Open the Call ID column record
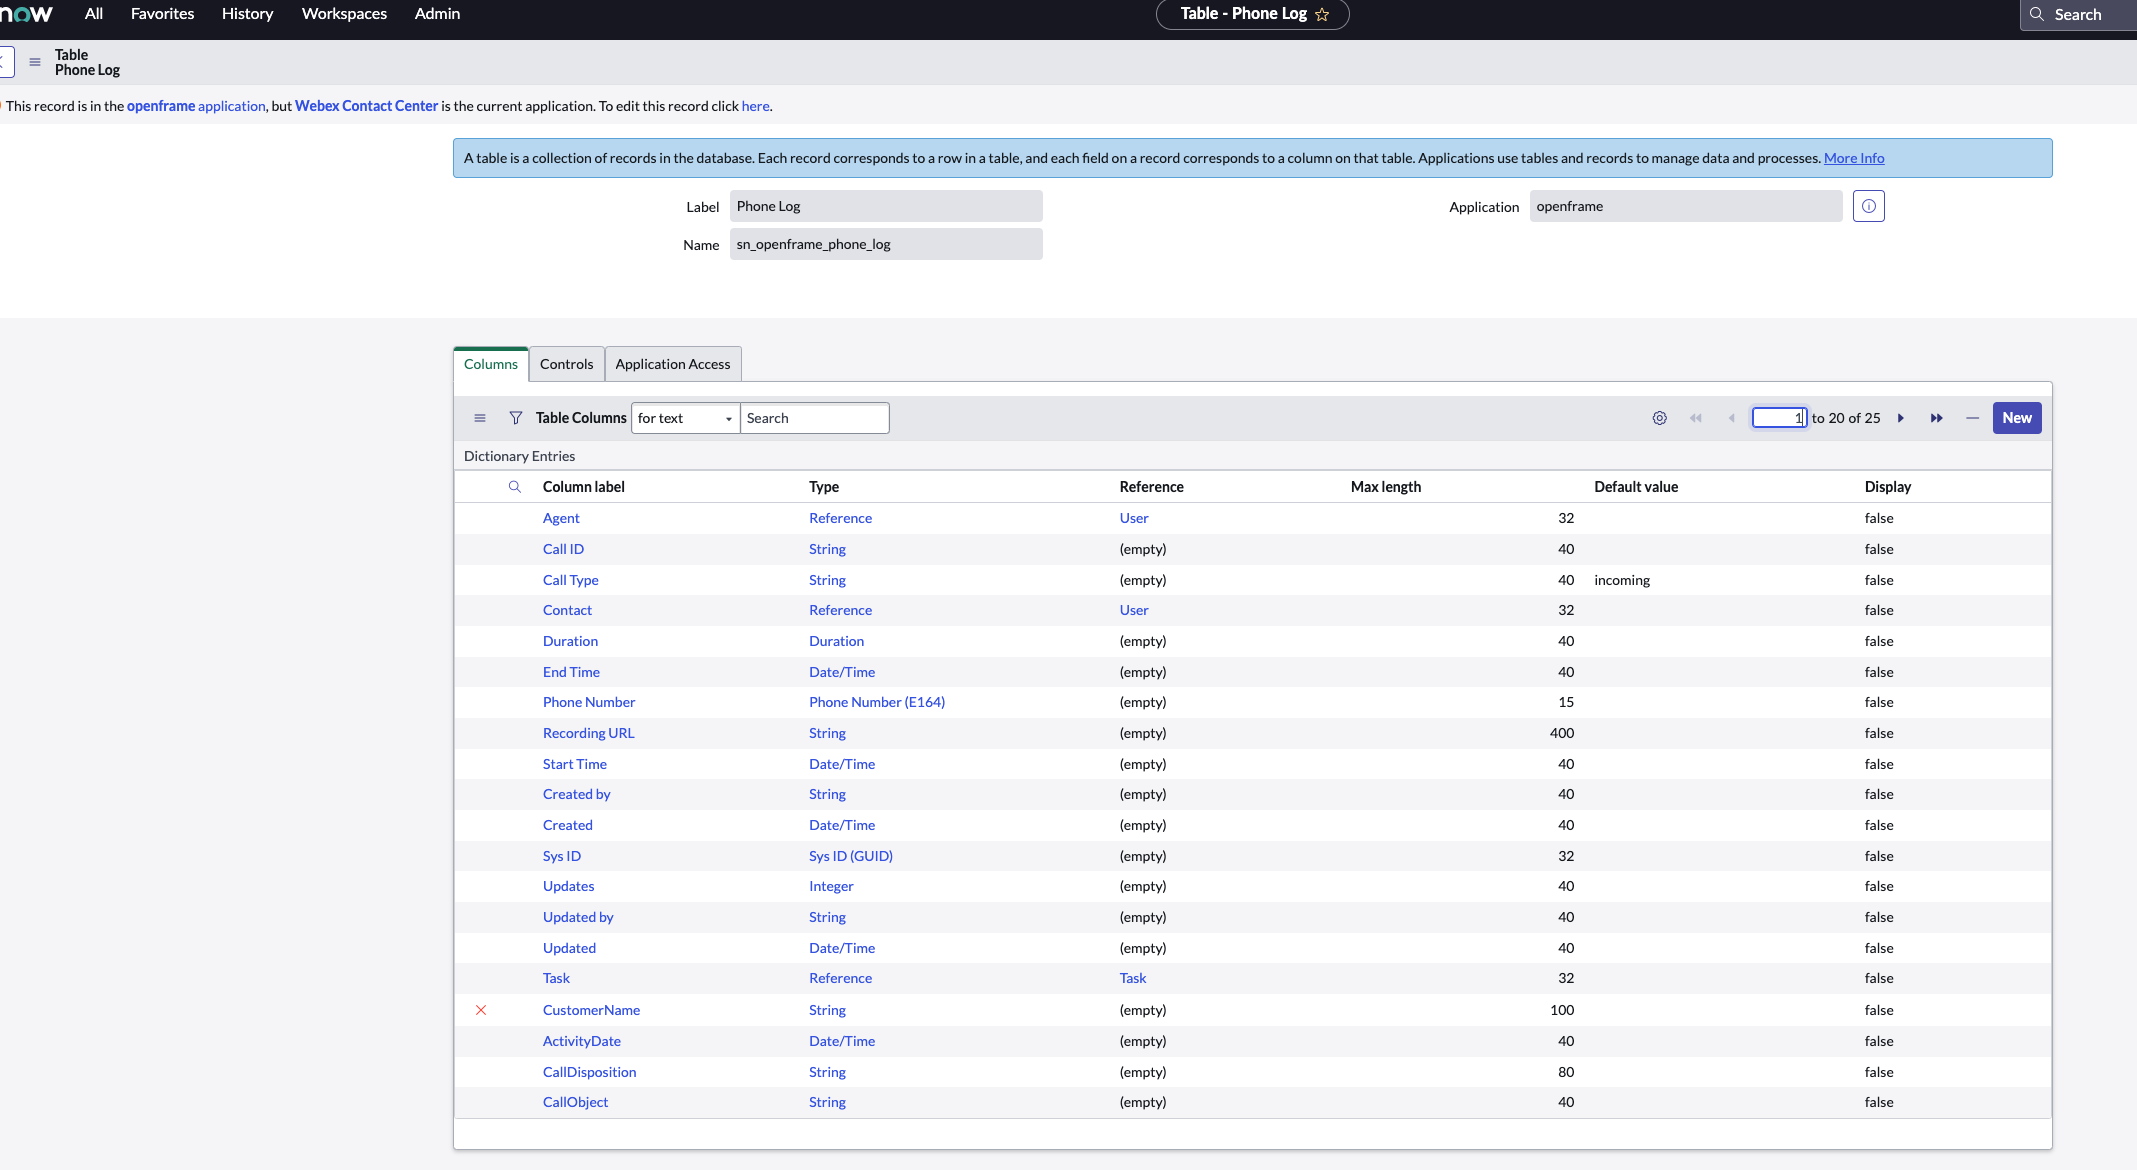The height and width of the screenshot is (1170, 2137). pos(563,549)
